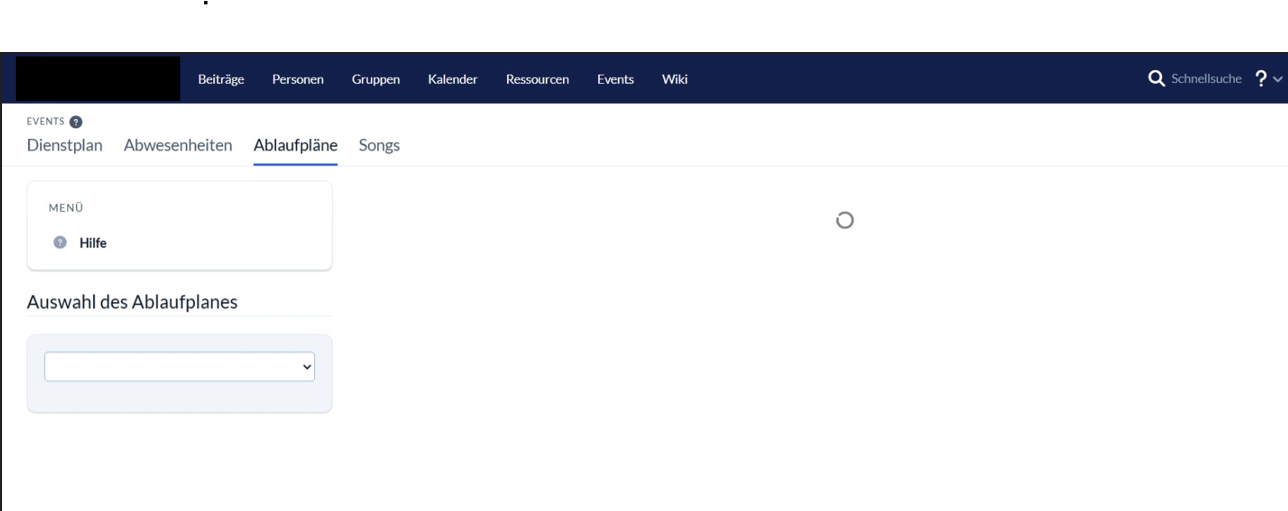Switch to the Songs tab
This screenshot has width=1288, height=511.
point(379,145)
